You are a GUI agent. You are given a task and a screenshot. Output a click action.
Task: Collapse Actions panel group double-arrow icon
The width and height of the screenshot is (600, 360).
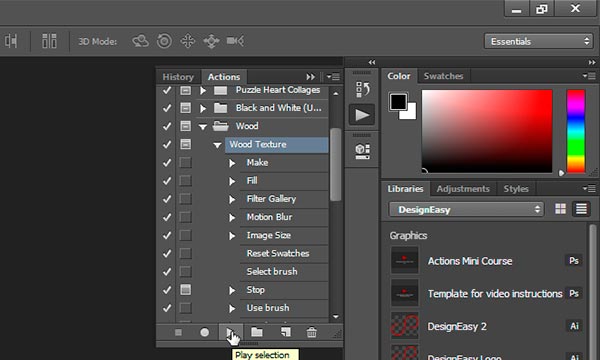coord(310,77)
